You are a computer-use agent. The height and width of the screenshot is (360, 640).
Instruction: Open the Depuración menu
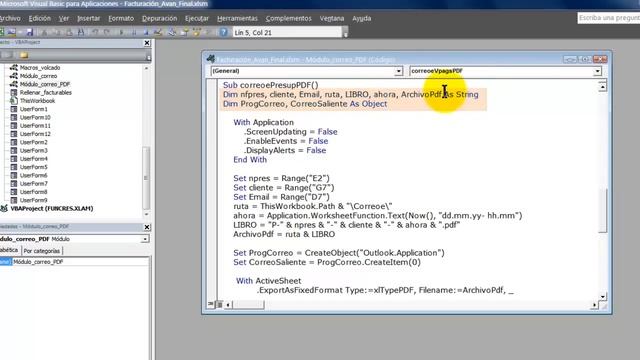pyautogui.click(x=160, y=18)
